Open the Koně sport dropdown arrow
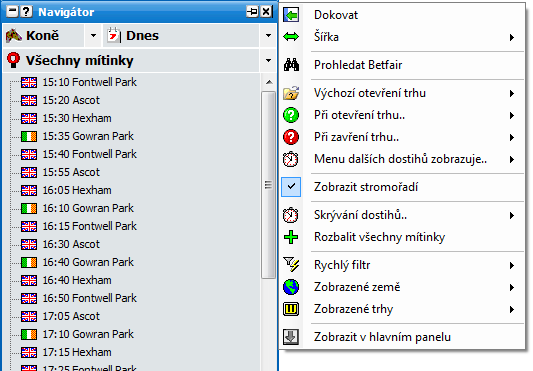The height and width of the screenshot is (371, 533). [x=93, y=35]
